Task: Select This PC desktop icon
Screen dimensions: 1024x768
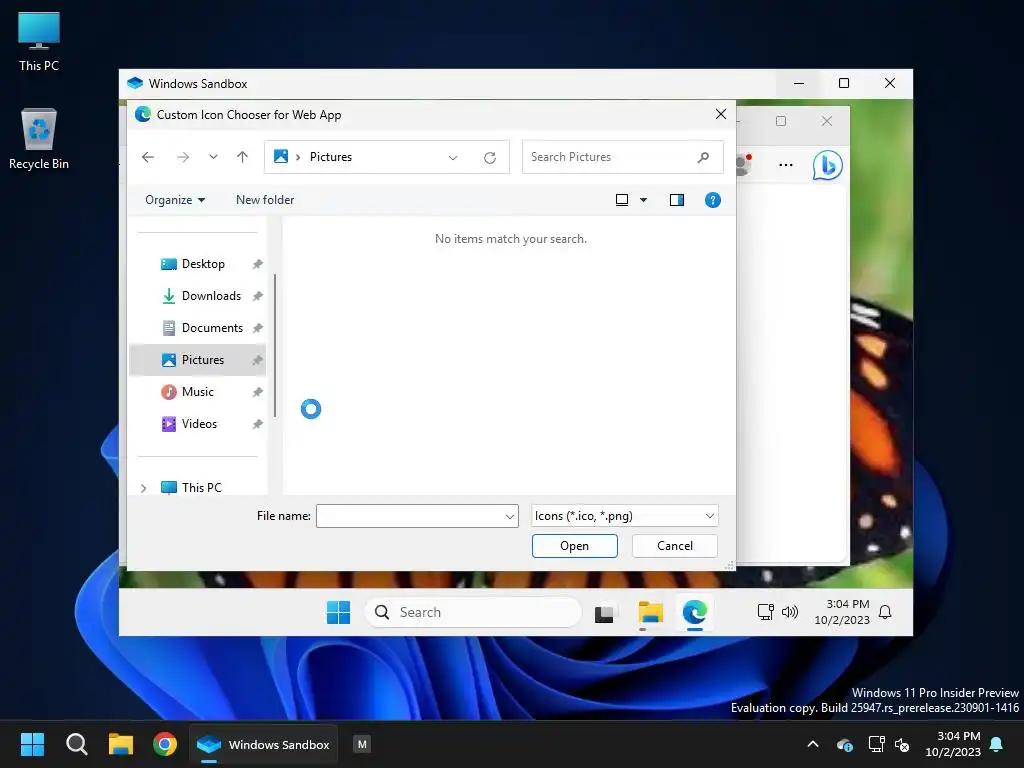Action: coord(39,42)
